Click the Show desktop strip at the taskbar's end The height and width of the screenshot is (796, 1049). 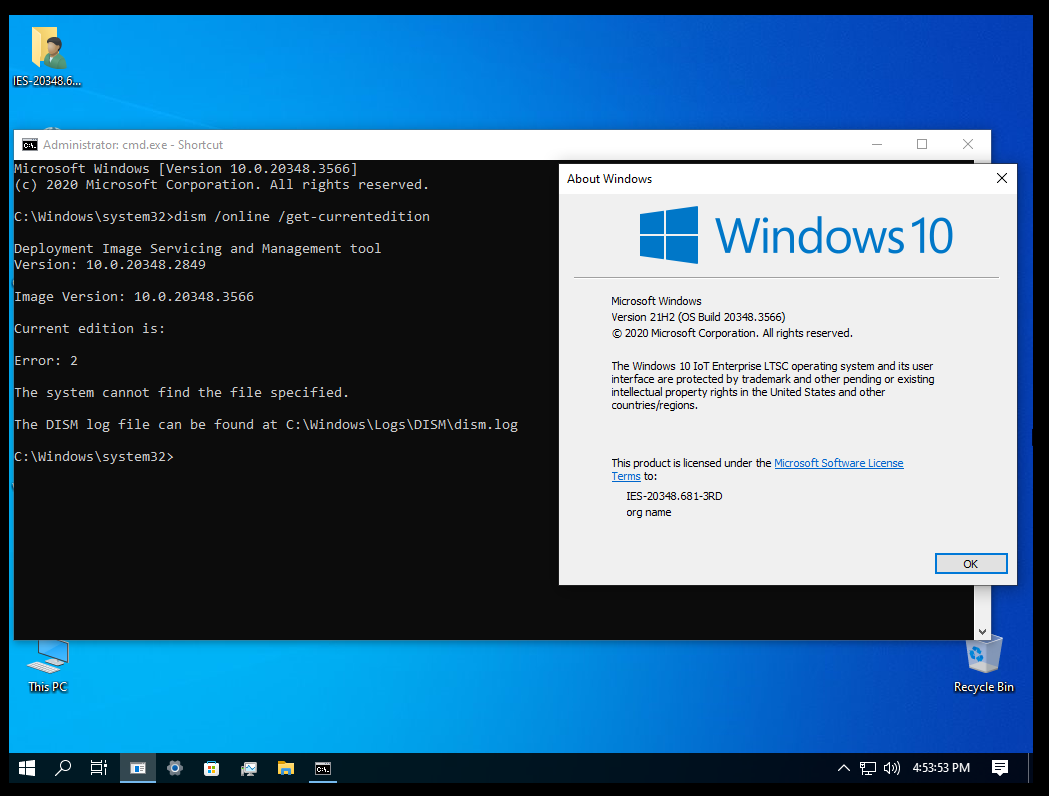pyautogui.click(x=1030, y=768)
